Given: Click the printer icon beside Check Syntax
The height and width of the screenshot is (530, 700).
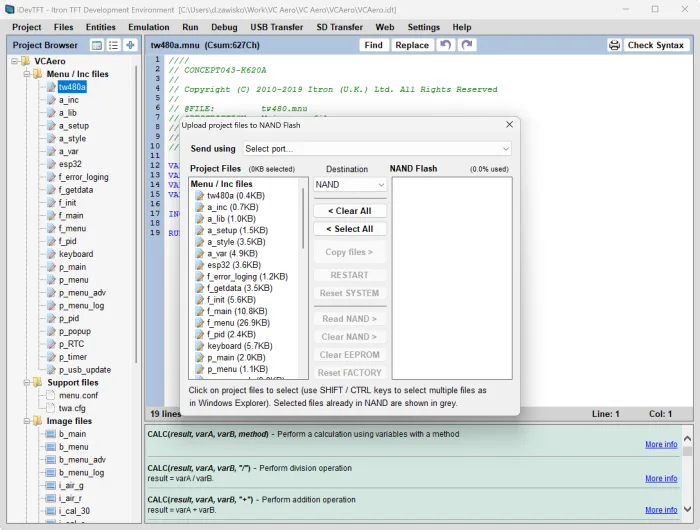Looking at the screenshot, I should [x=614, y=45].
